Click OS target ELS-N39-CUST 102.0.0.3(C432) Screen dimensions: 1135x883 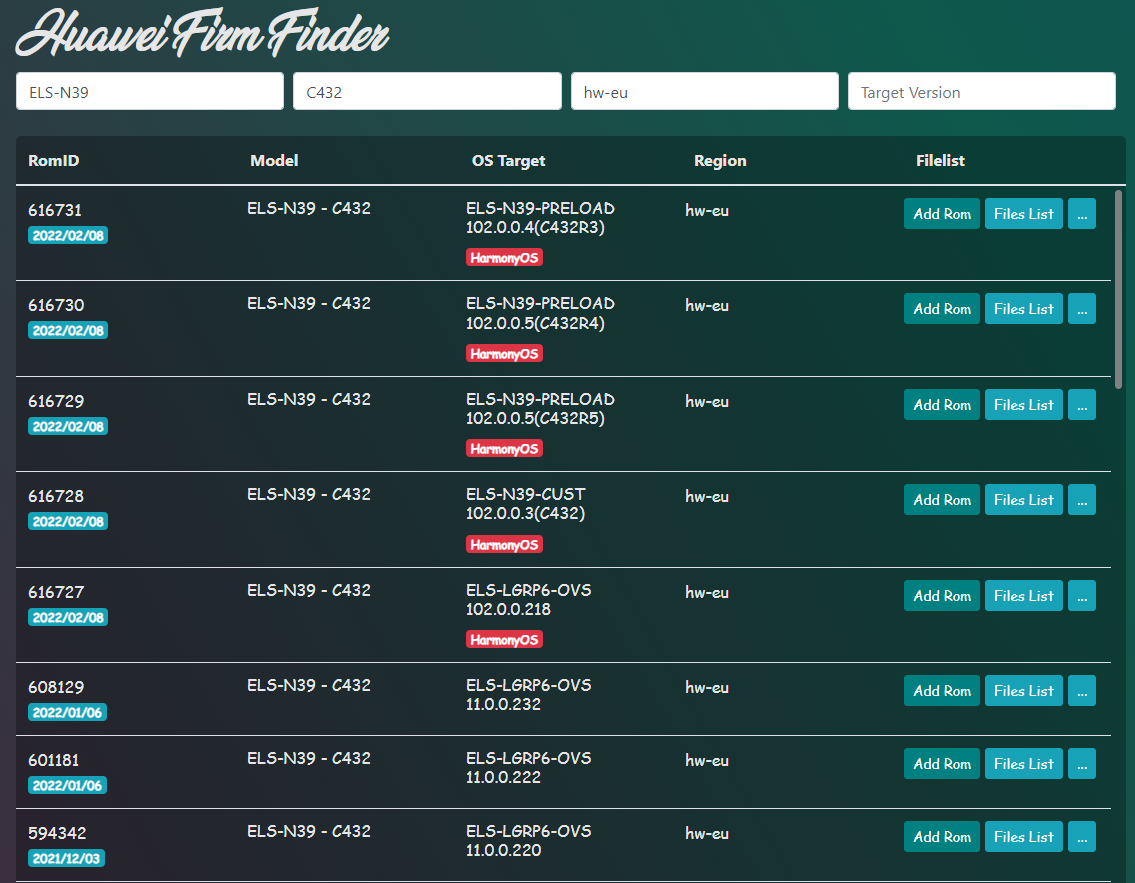pyautogui.click(x=526, y=504)
